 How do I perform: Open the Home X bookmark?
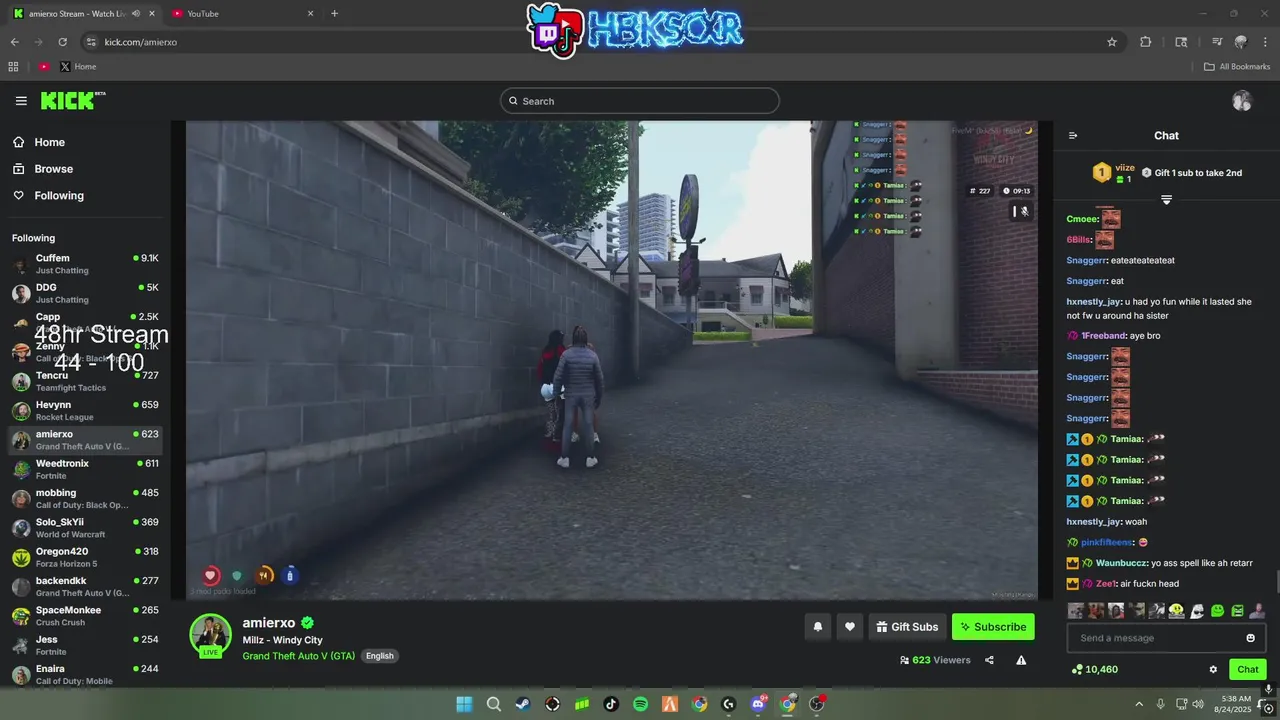pos(78,67)
